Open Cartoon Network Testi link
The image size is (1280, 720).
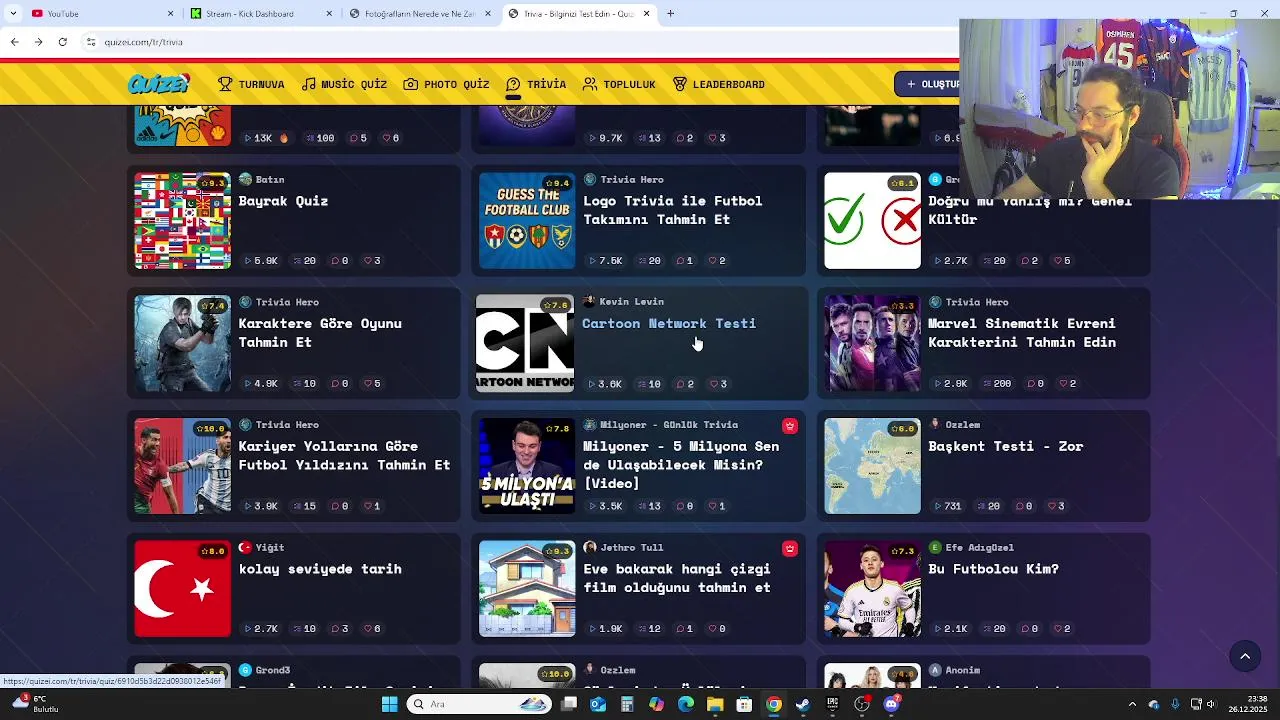pyautogui.click(x=669, y=323)
